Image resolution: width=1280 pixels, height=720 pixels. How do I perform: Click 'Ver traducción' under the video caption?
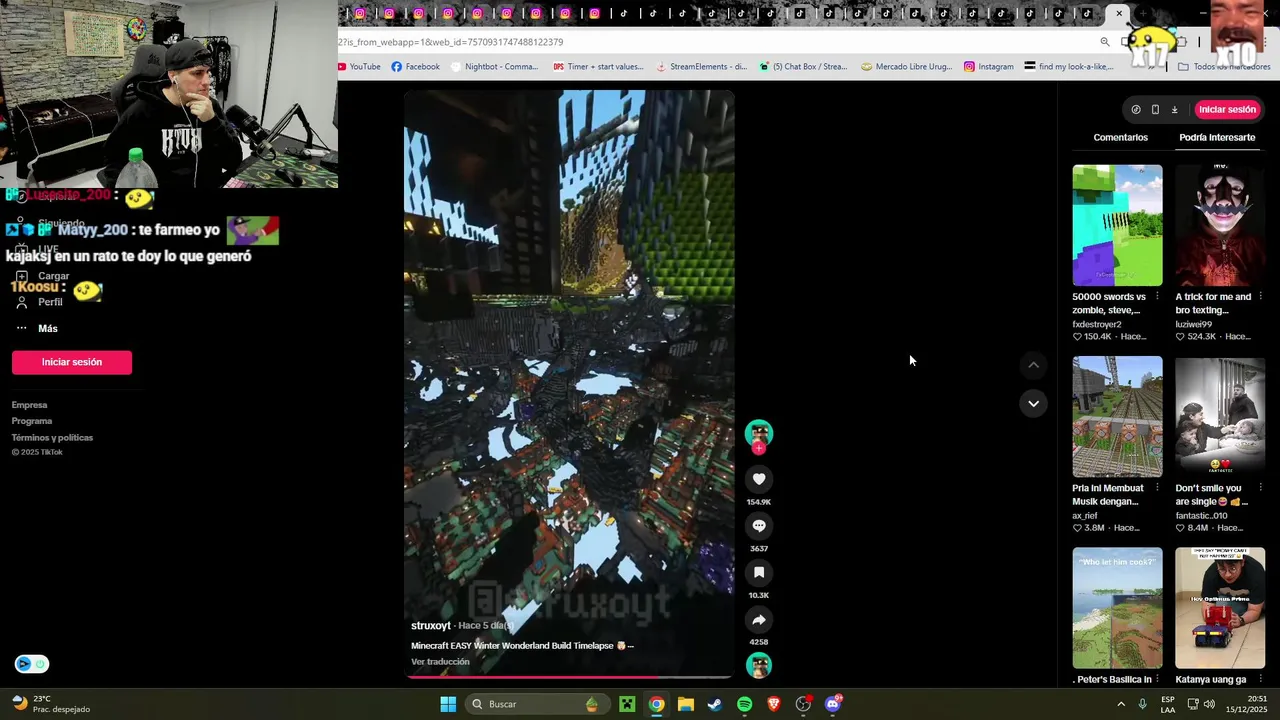pyautogui.click(x=440, y=662)
